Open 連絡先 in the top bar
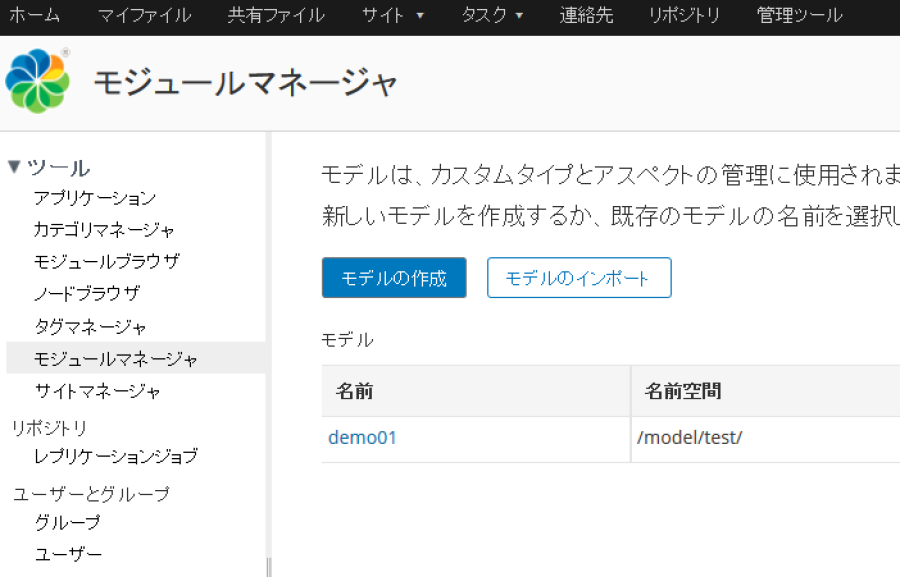 pyautogui.click(x=586, y=16)
